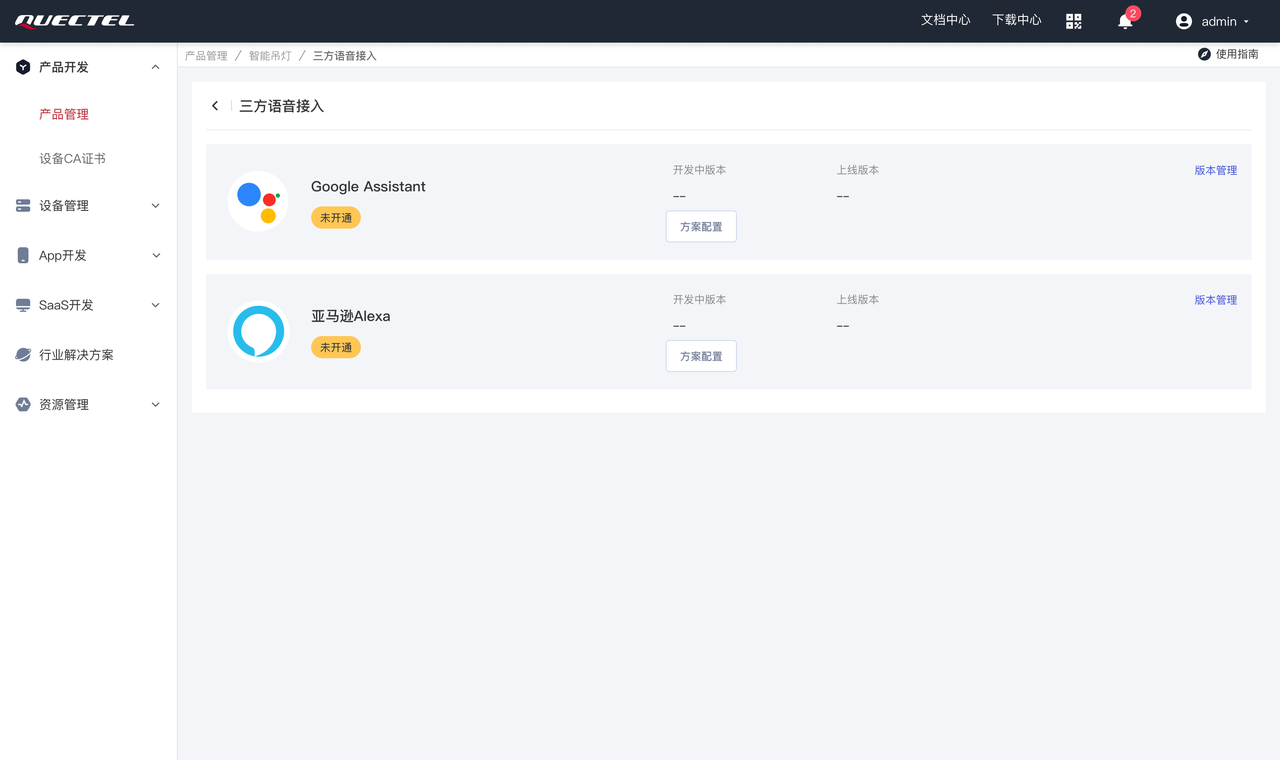Viewport: 1280px width, 760px height.
Task: Collapse the 产品开发 sidebar section
Action: (x=155, y=67)
